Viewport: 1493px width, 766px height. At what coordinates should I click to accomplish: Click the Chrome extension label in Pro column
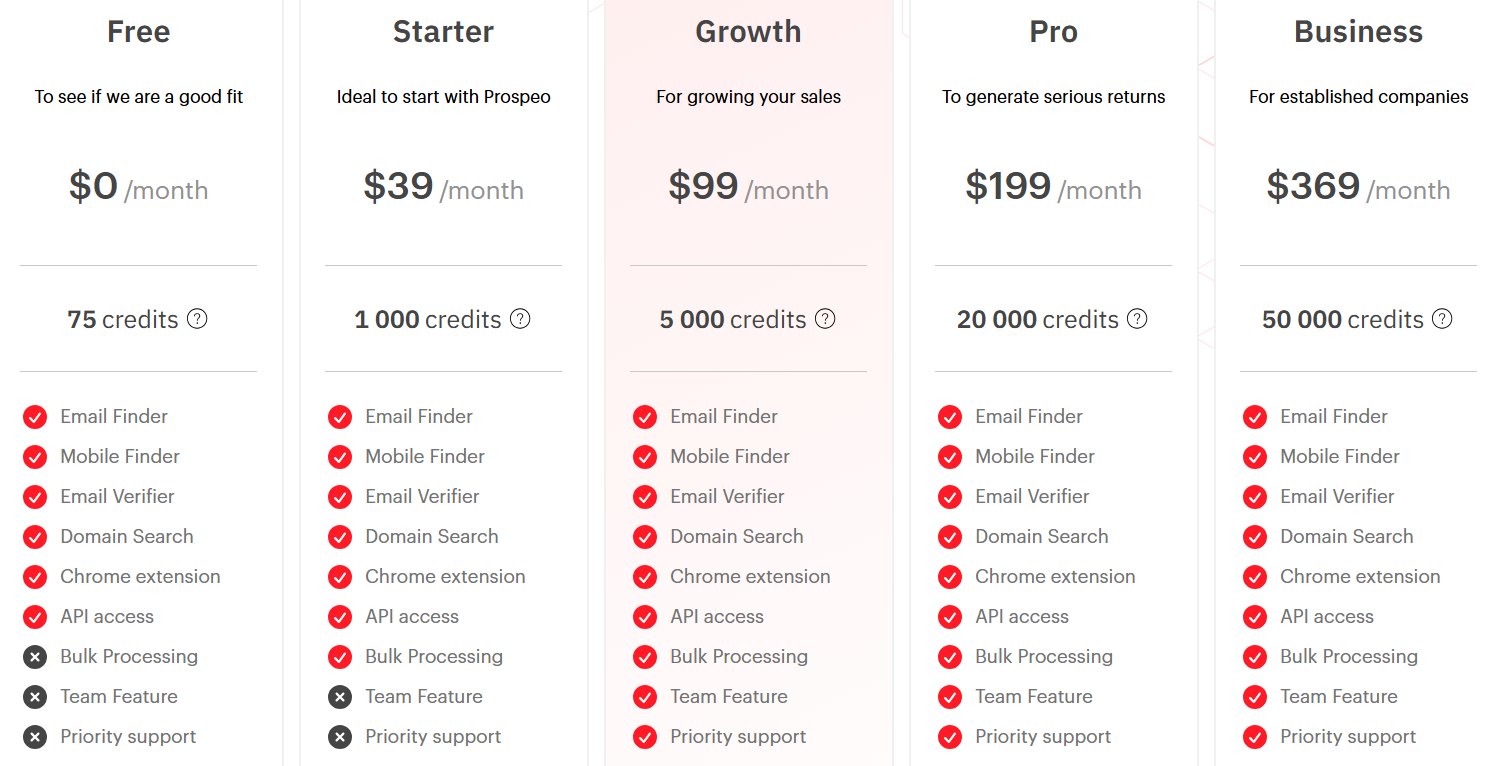click(1055, 576)
